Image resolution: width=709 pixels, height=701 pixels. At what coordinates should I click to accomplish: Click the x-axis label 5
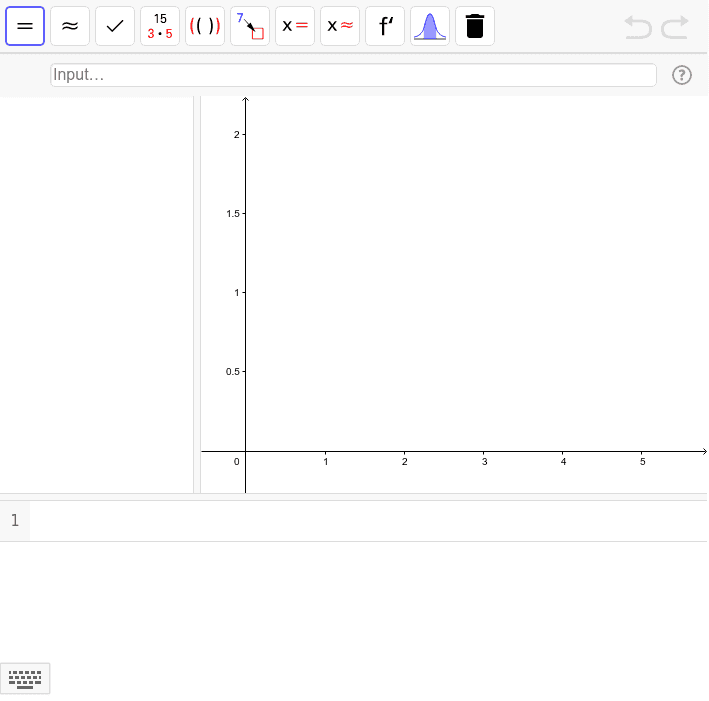point(643,462)
